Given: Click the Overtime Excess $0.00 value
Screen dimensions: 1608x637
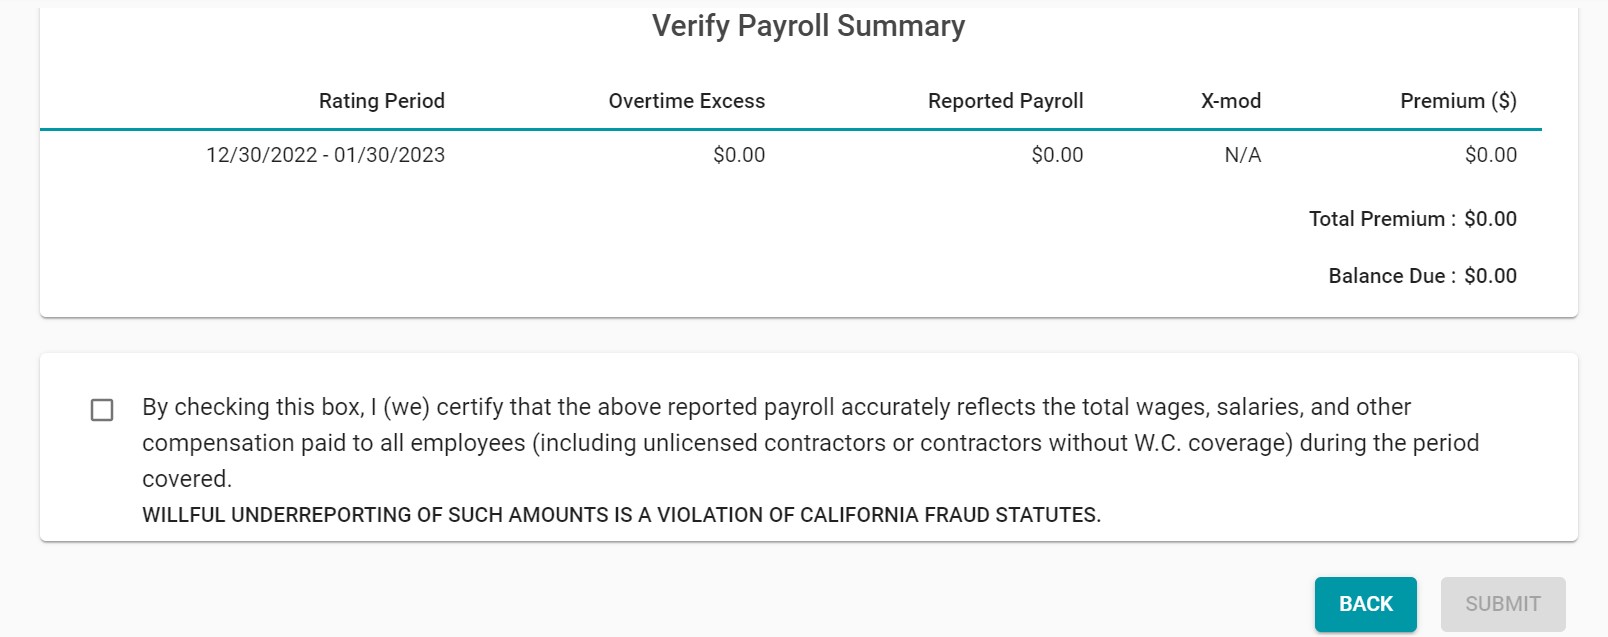Looking at the screenshot, I should click(x=738, y=155).
